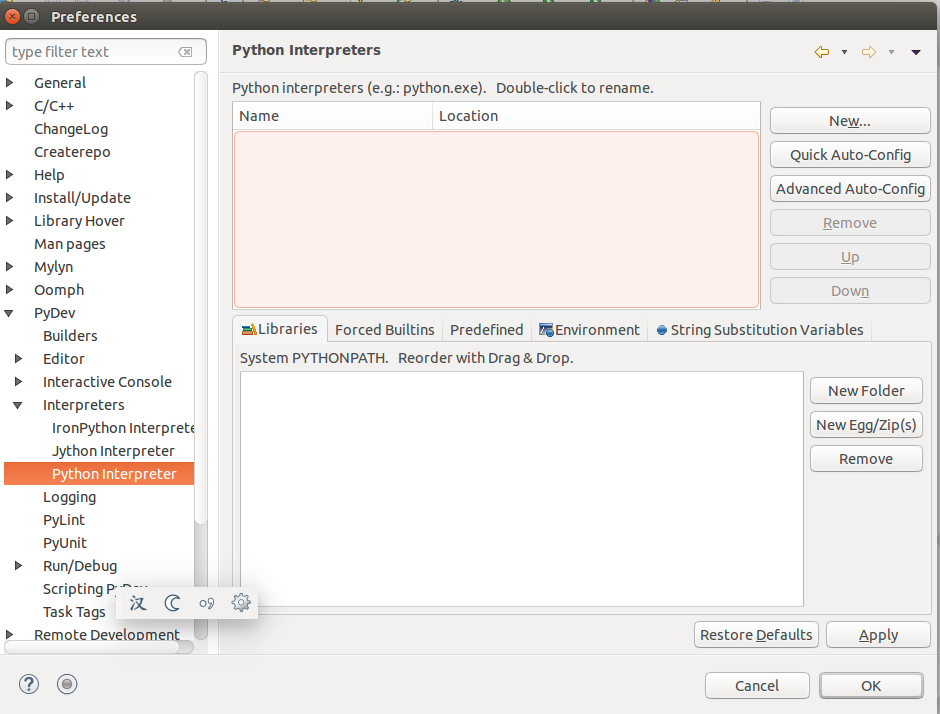Expand the Editor tree node
Screen dimensions: 940x714
pos(18,358)
